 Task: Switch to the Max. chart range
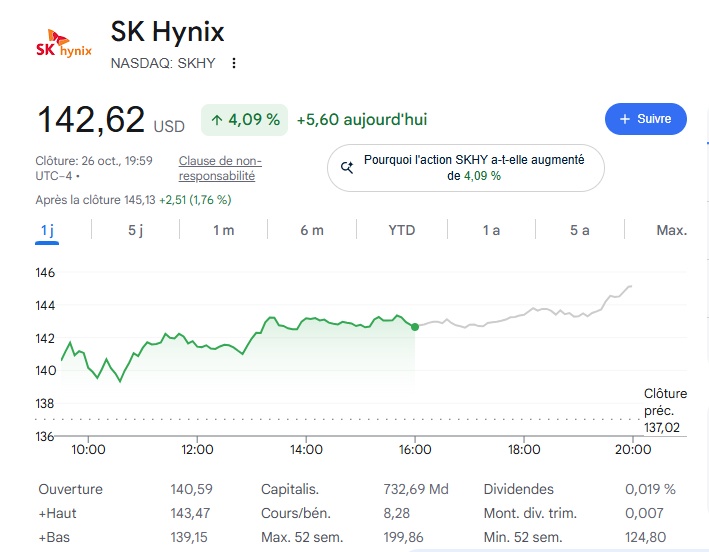click(x=671, y=231)
